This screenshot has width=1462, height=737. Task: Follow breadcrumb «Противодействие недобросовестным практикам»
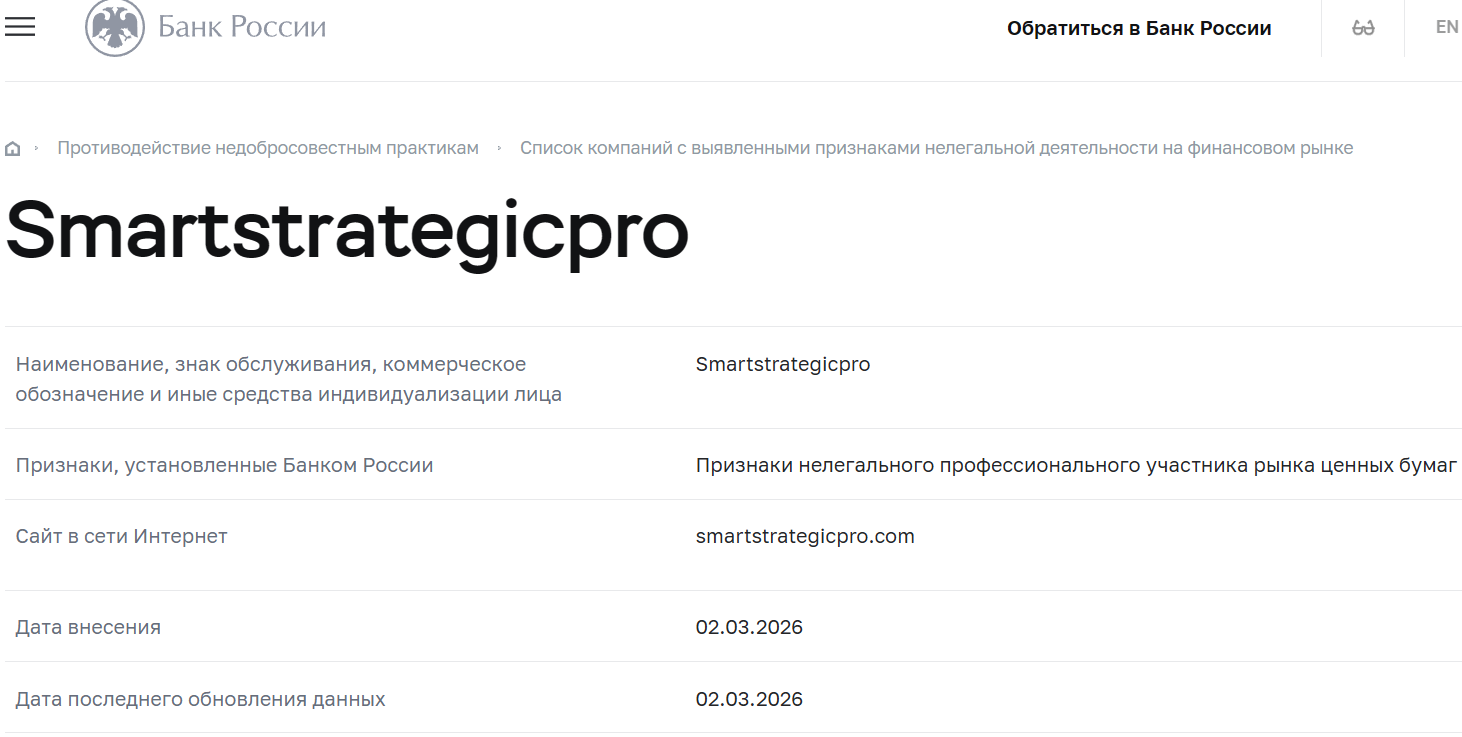[x=269, y=147]
